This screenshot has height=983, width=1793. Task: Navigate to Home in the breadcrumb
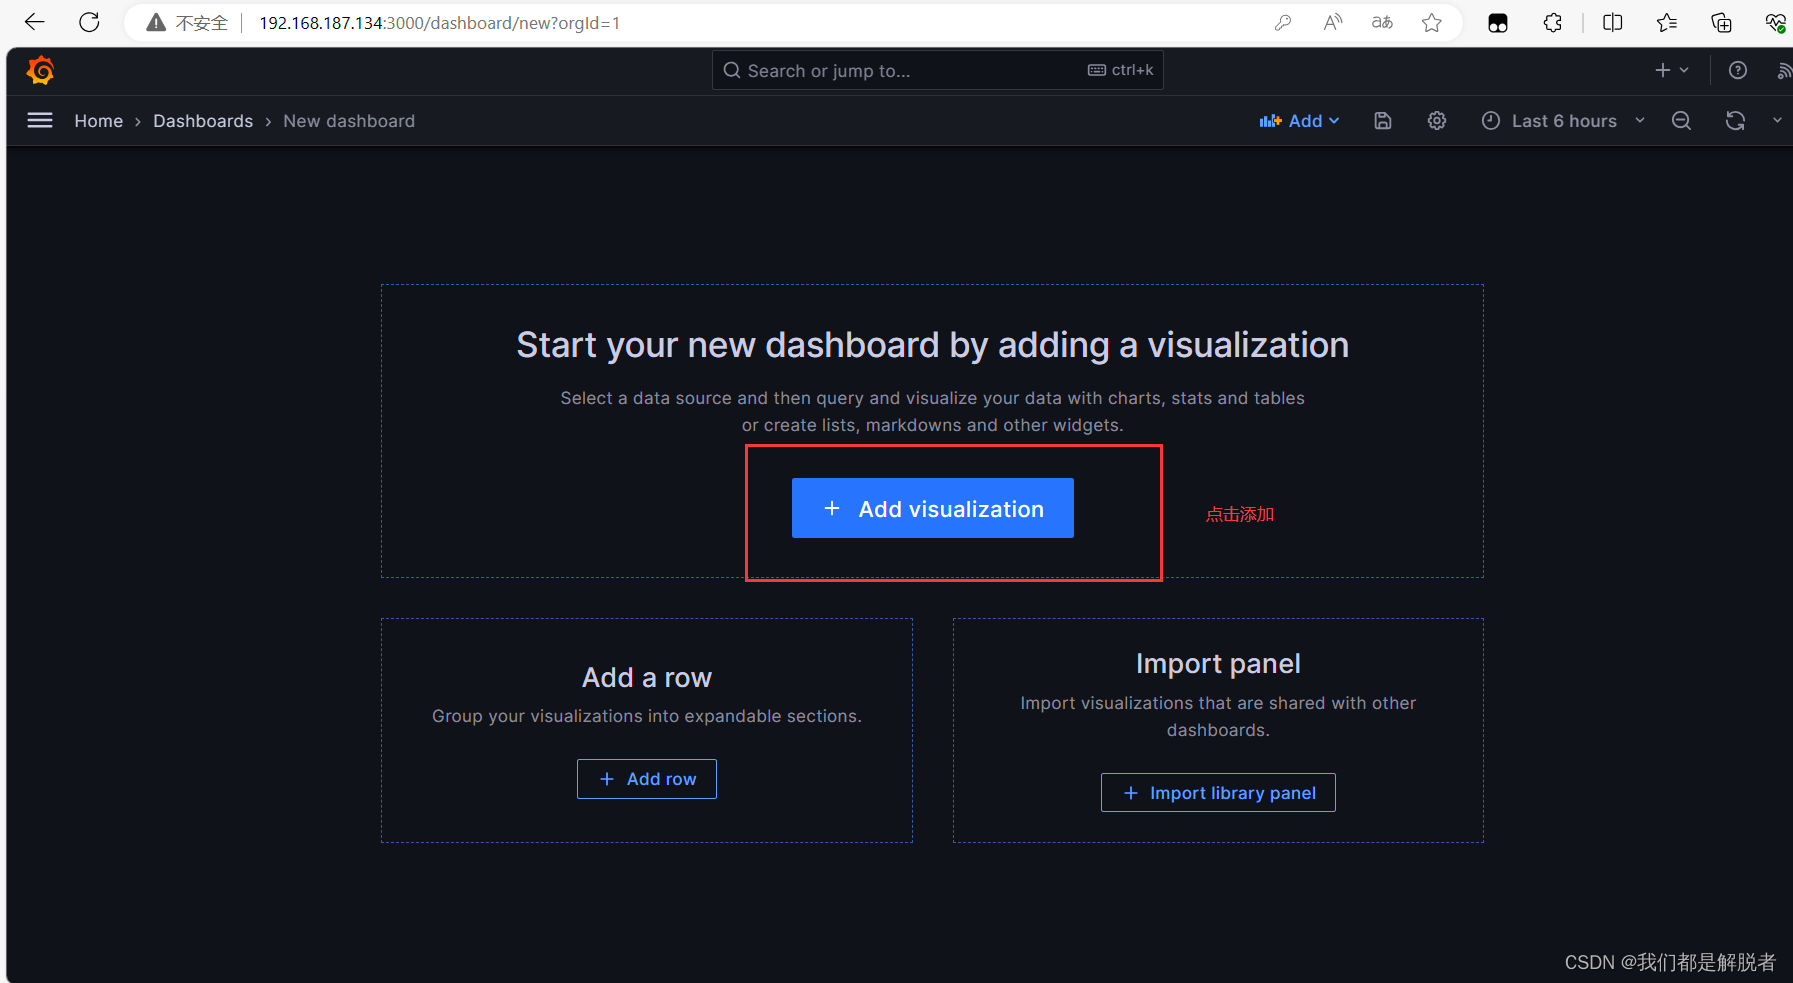click(x=98, y=120)
